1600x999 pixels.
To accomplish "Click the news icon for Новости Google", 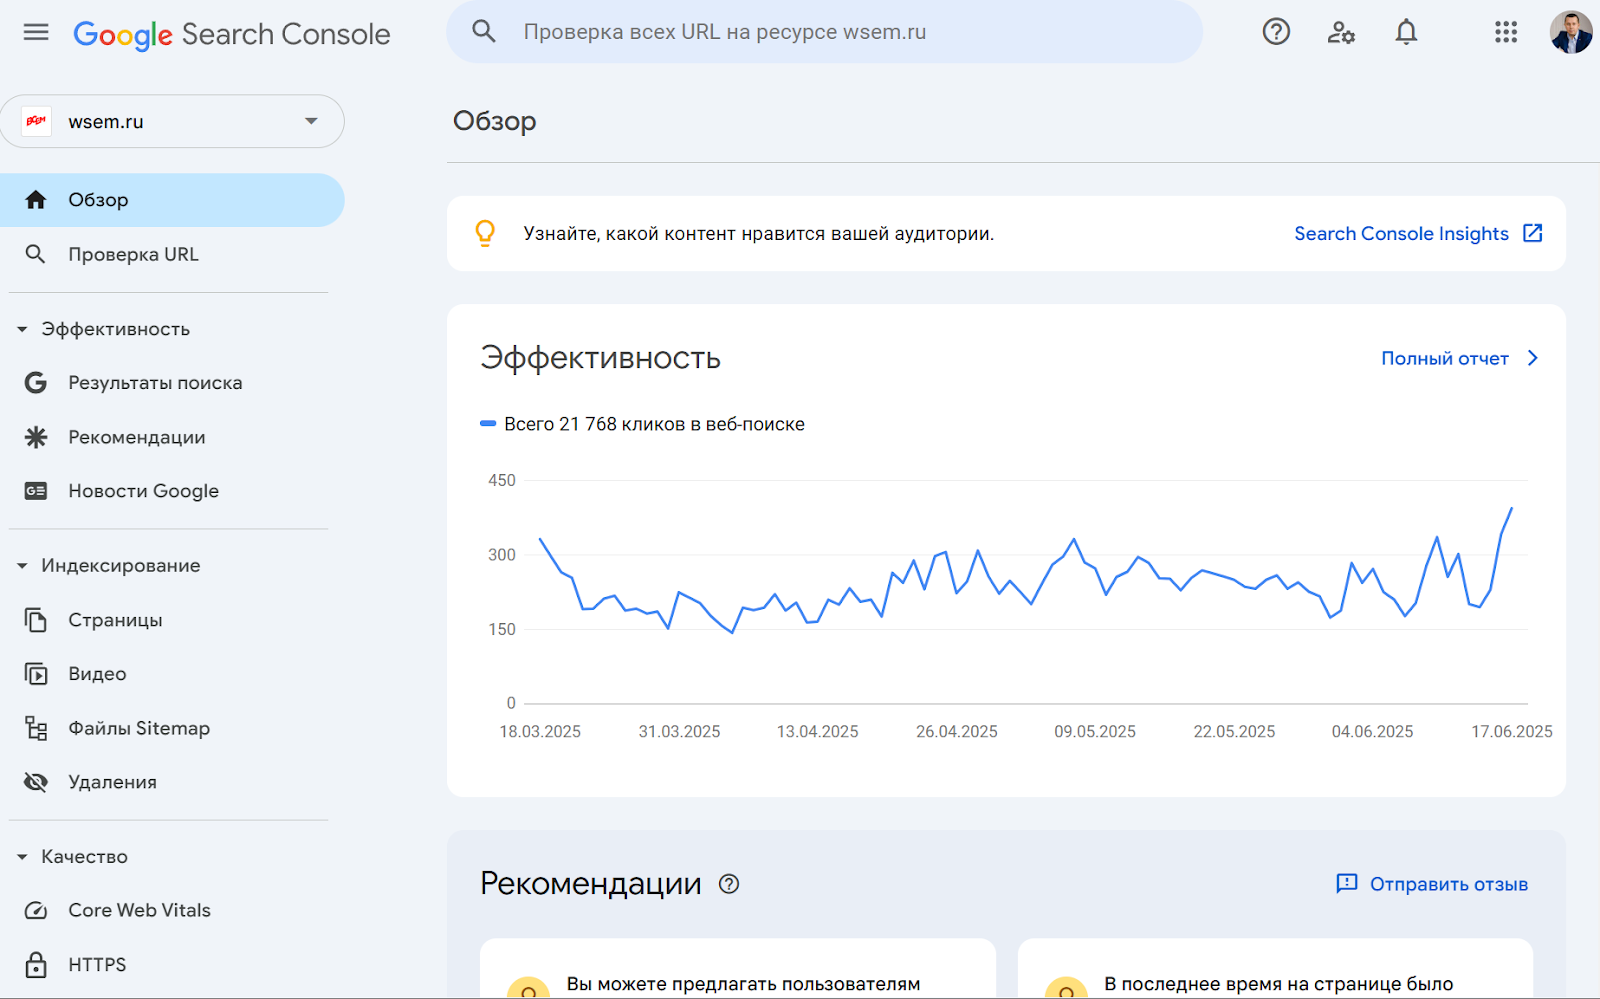I will point(36,491).
